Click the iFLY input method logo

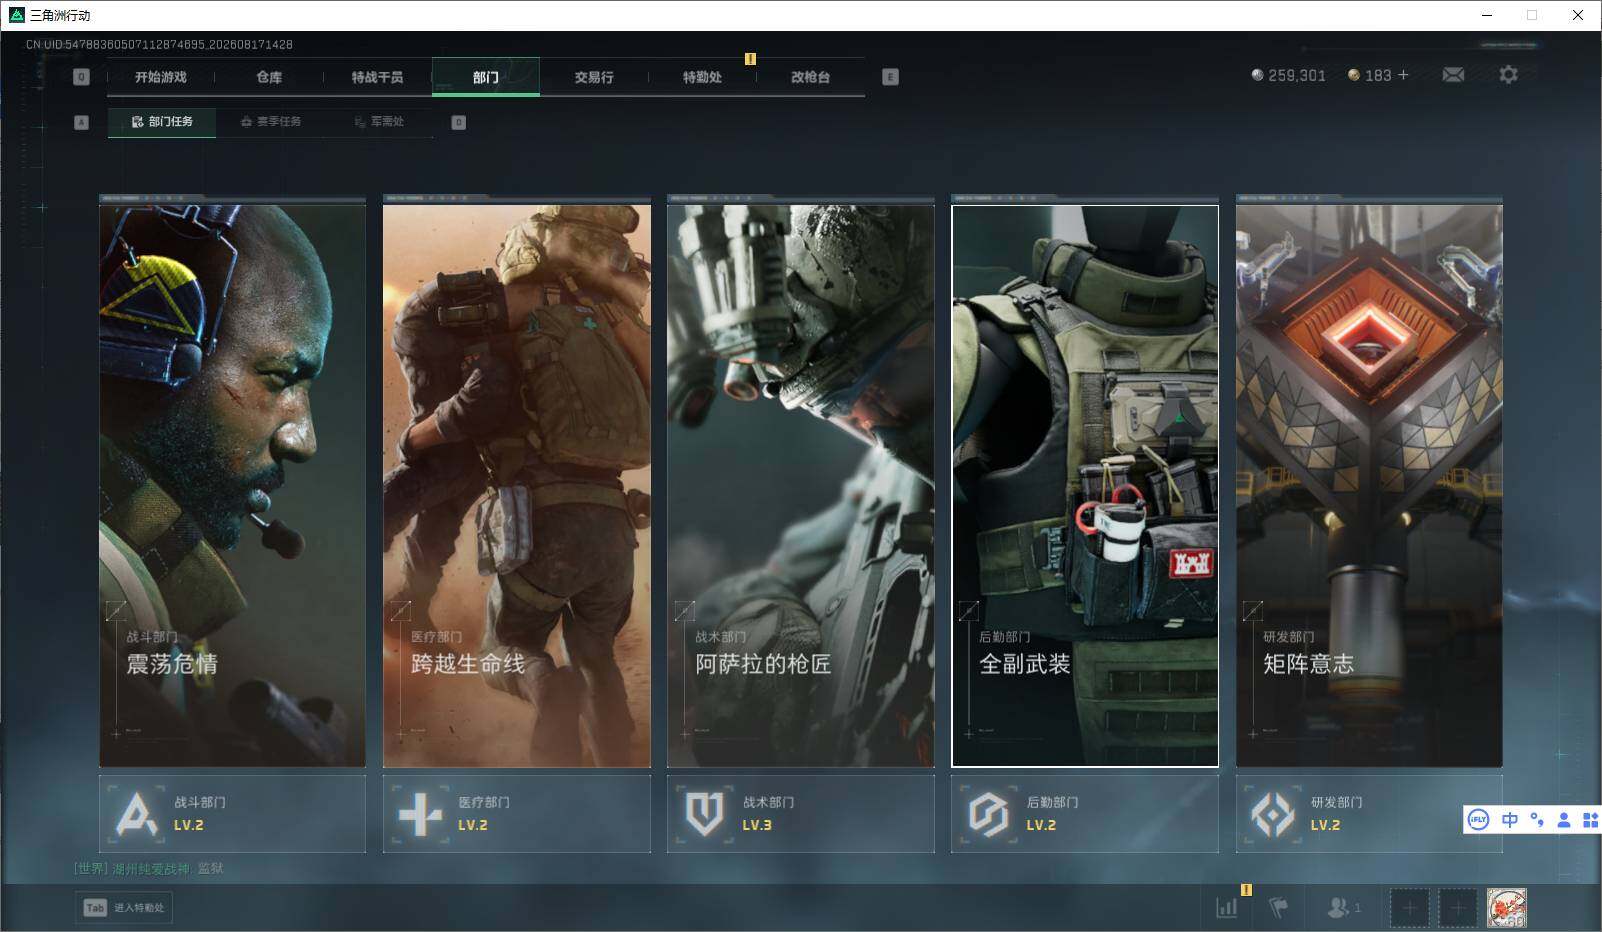(x=1478, y=820)
